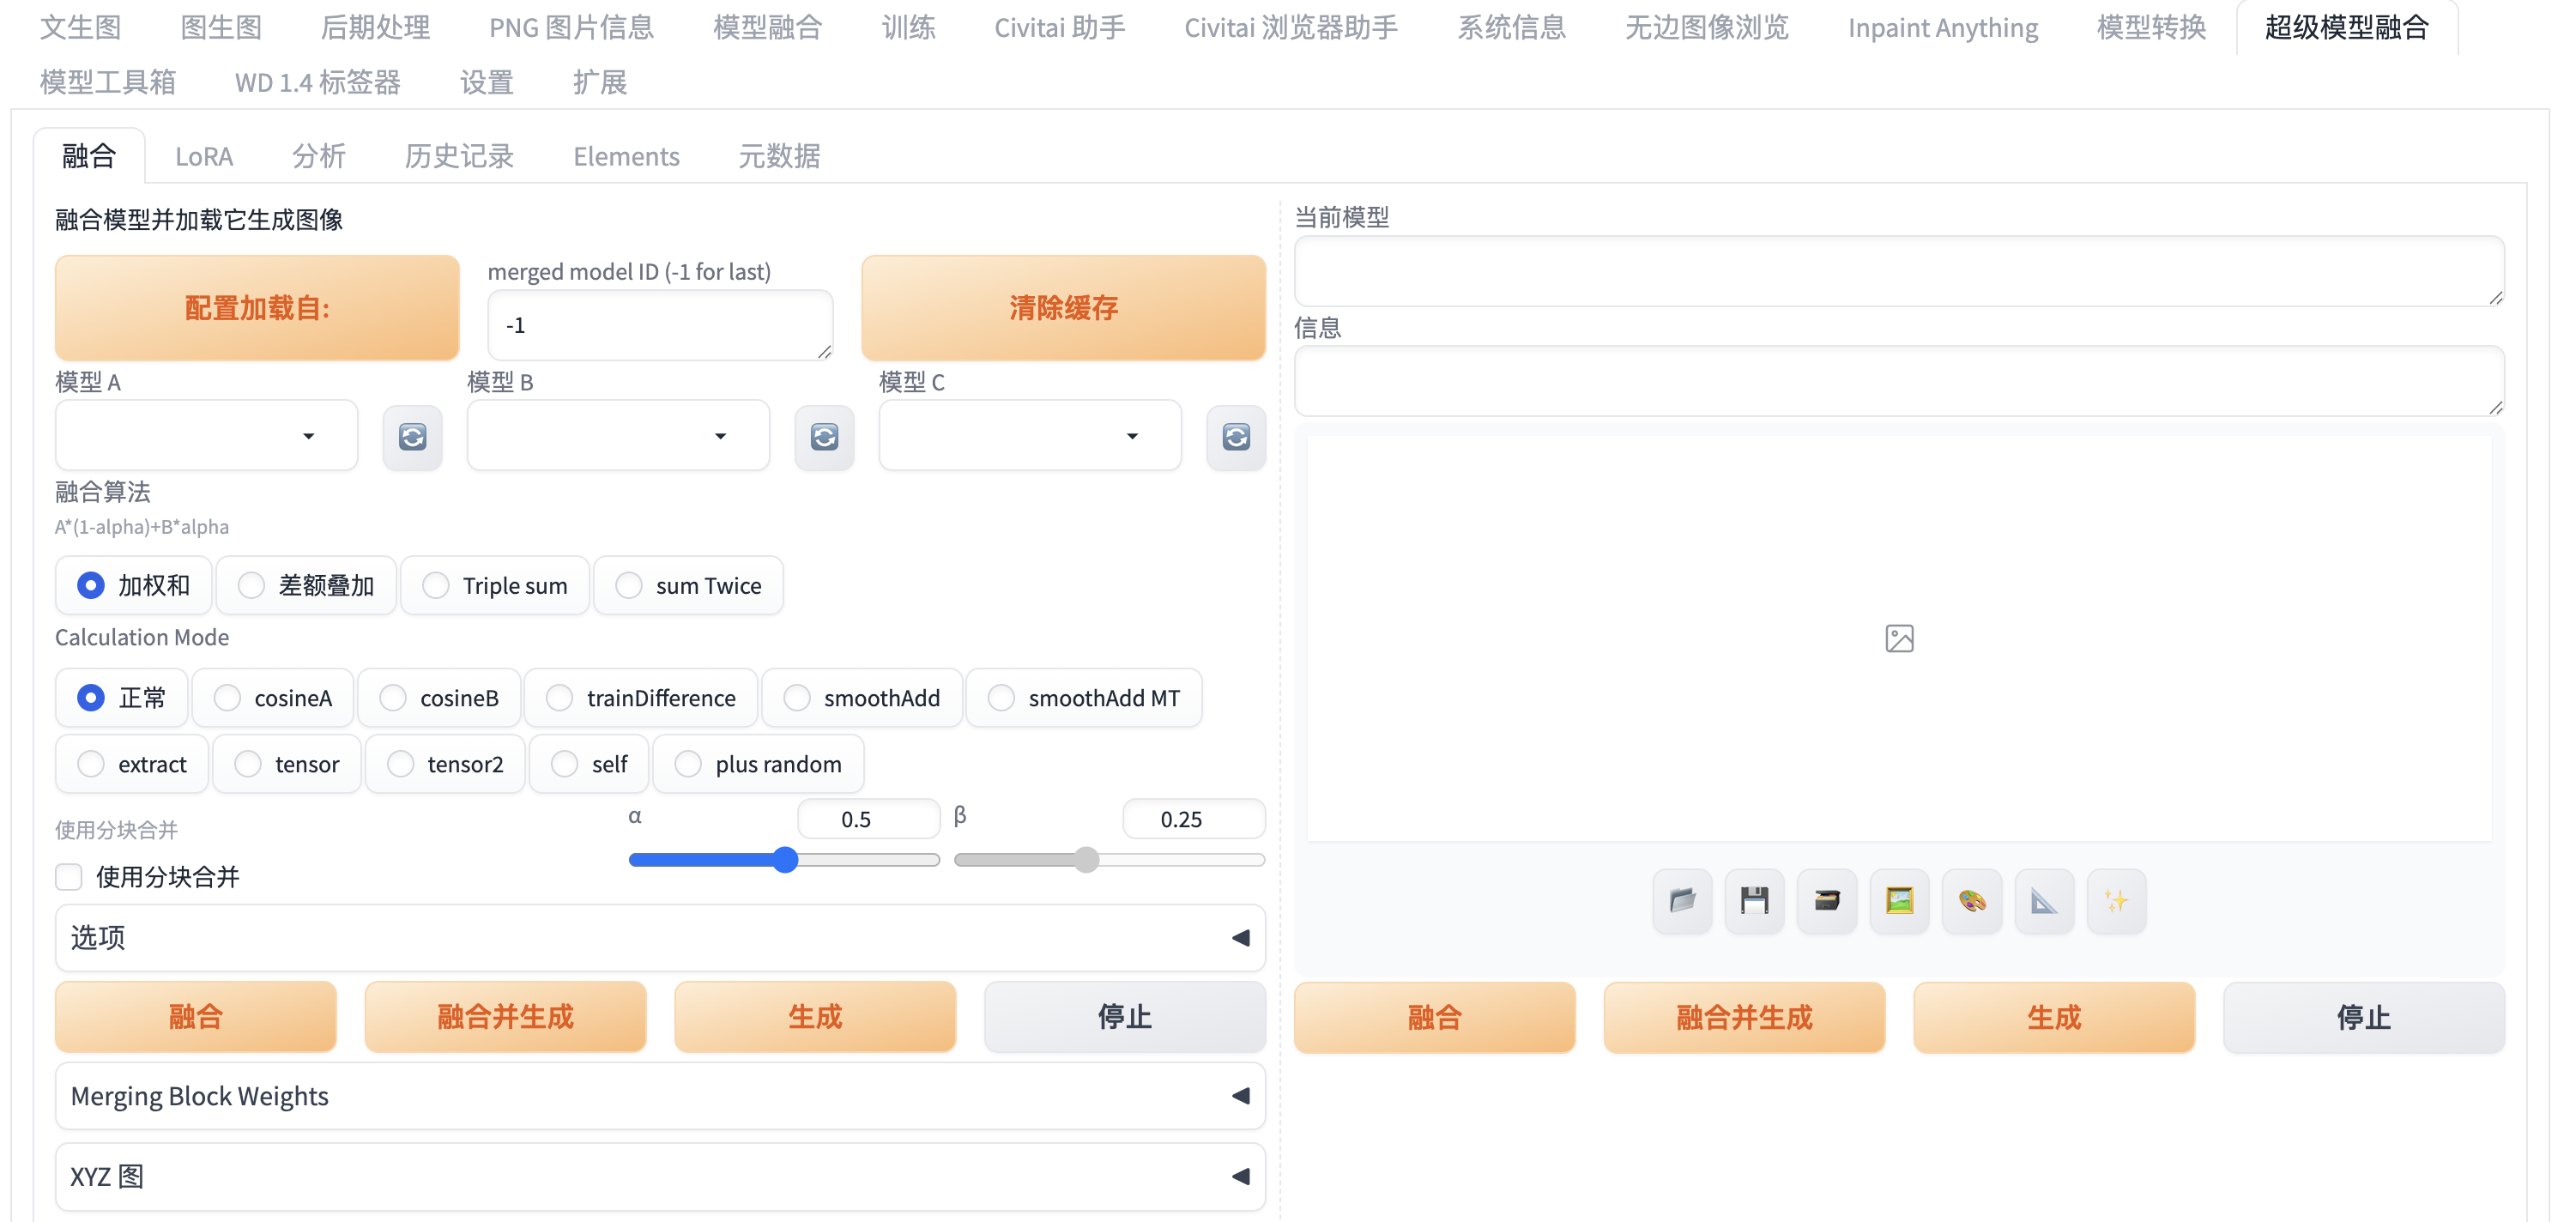Click the sparkles upscale icon
This screenshot has width=2576, height=1222.
(2116, 901)
